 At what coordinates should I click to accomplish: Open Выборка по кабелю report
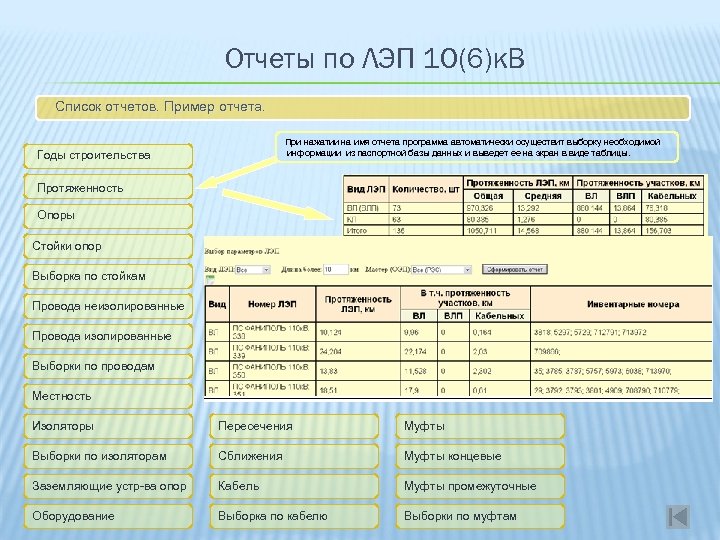pos(294,516)
